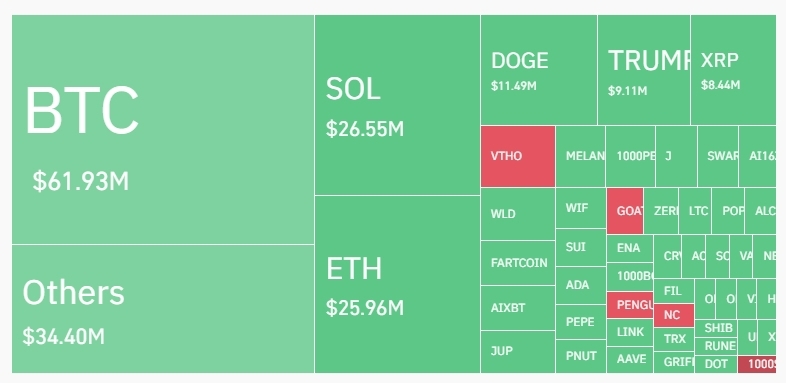Select the SHIB tile
Viewport: 786px width, 383px height.
pos(716,329)
